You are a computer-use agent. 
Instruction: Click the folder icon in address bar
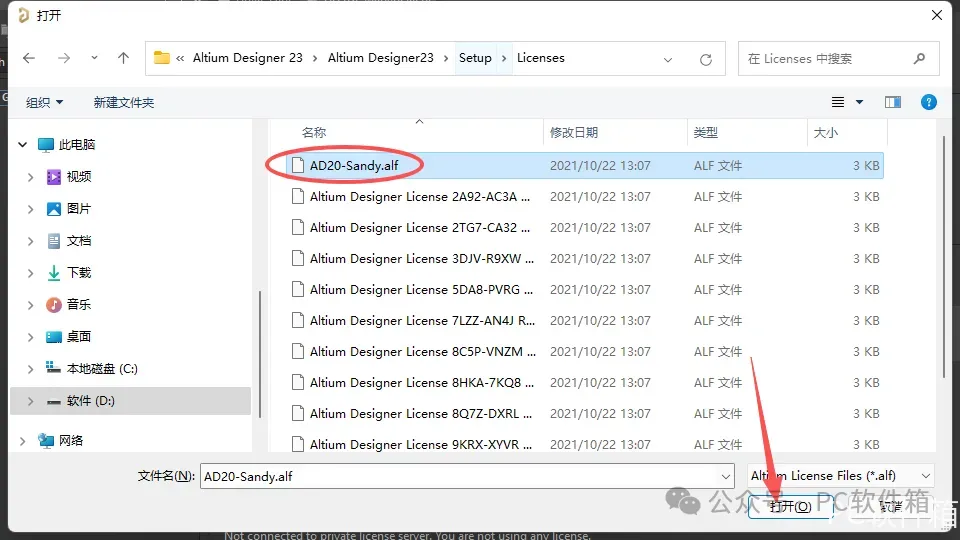pyautogui.click(x=162, y=58)
